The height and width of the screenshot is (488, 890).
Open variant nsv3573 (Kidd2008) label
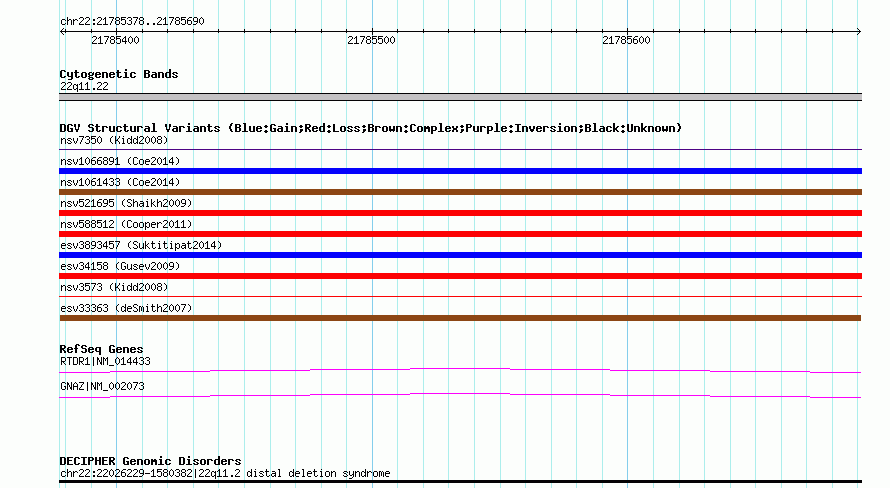(x=114, y=287)
